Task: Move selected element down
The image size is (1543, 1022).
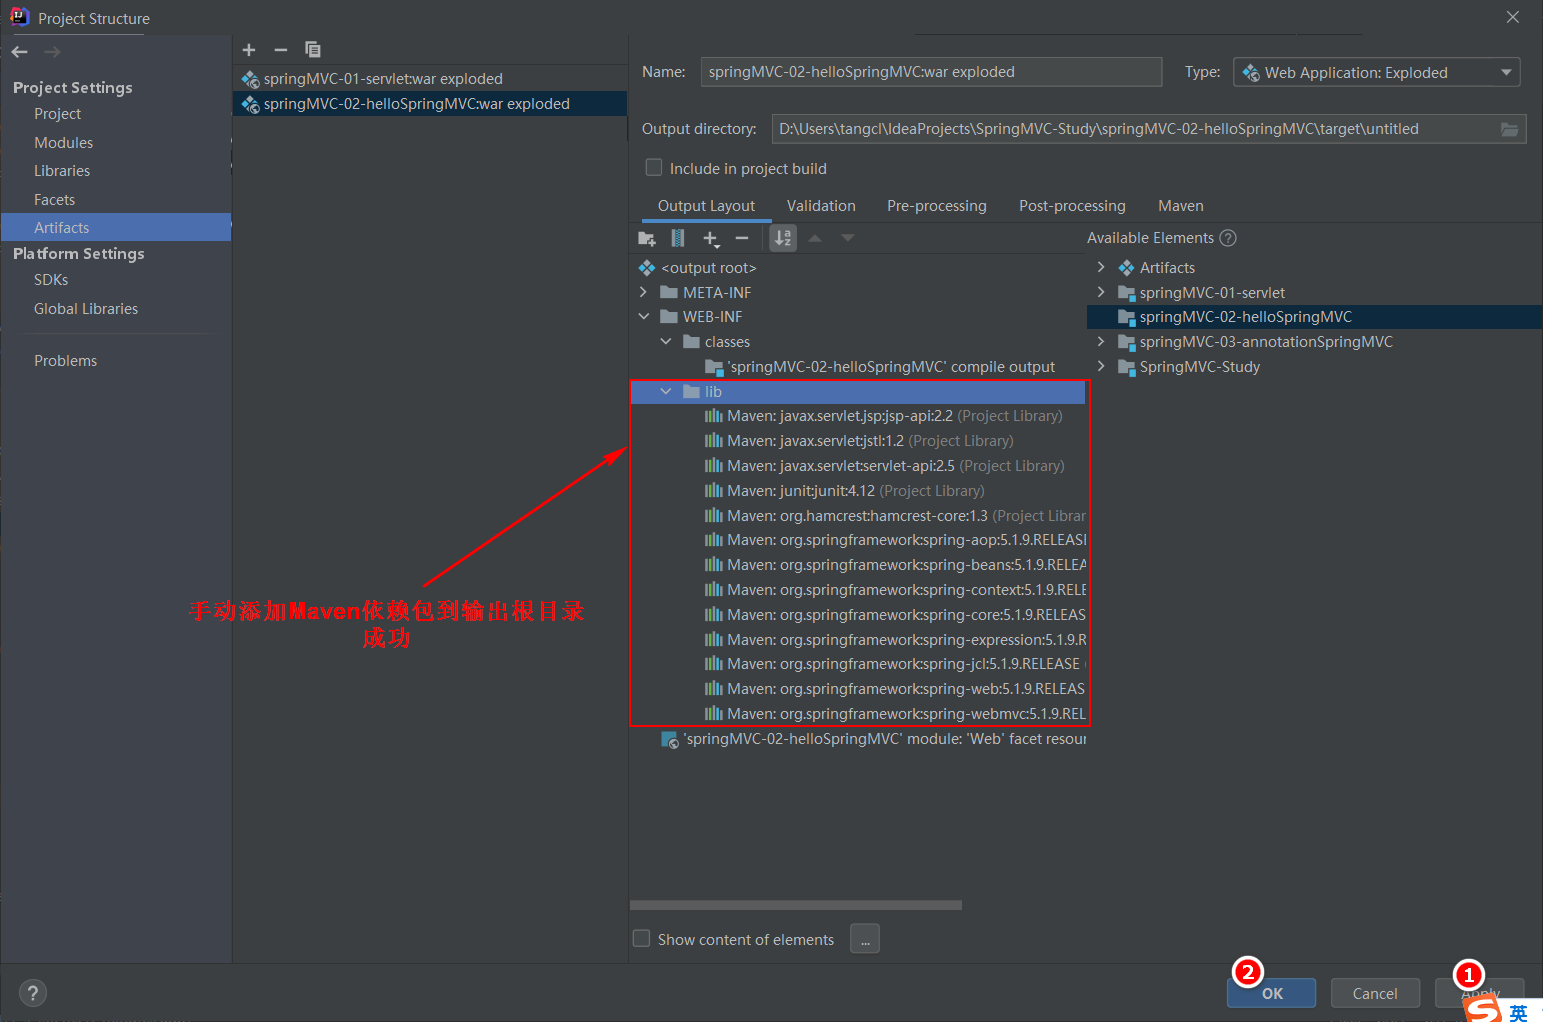Action: tap(848, 238)
